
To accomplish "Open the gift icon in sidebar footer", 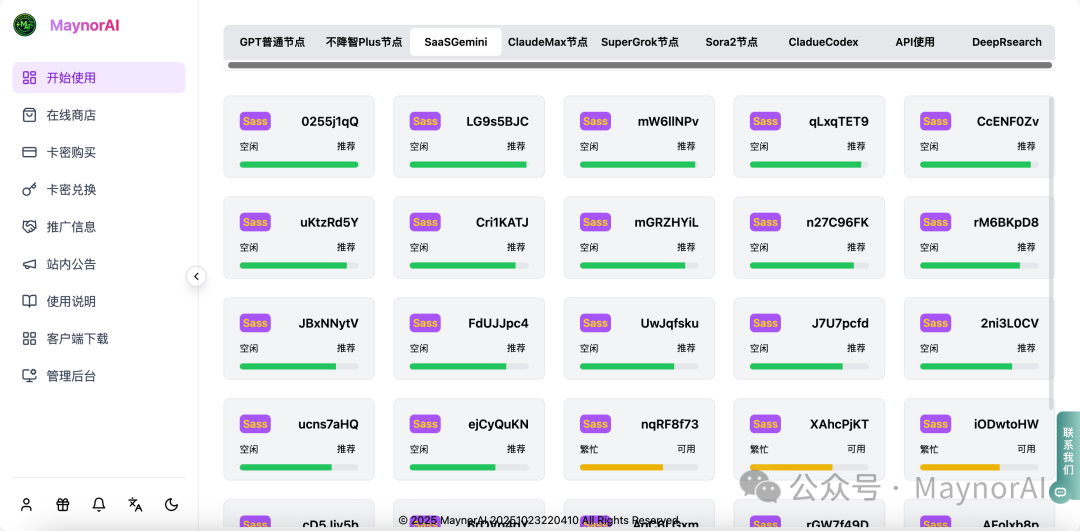I will point(63,505).
